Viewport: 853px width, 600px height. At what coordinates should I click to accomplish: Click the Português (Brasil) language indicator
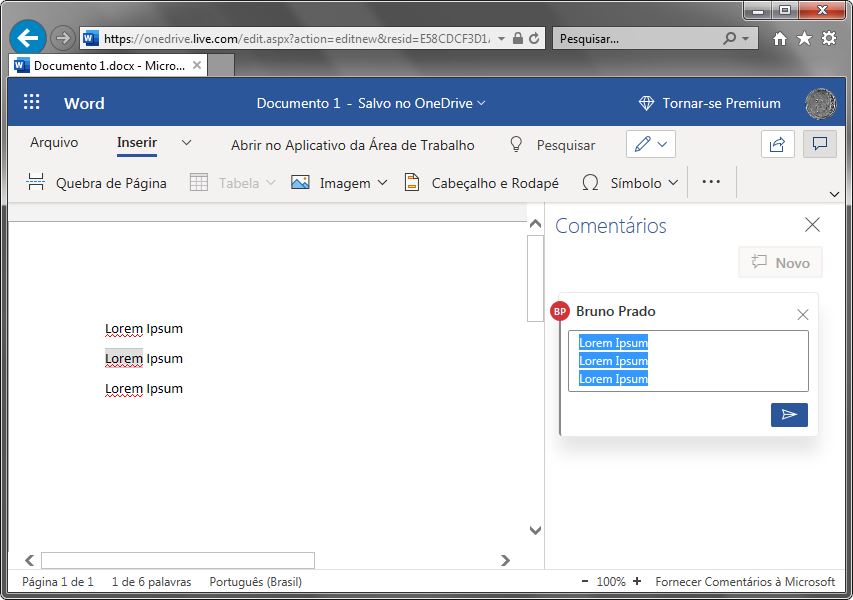pyautogui.click(x=255, y=582)
